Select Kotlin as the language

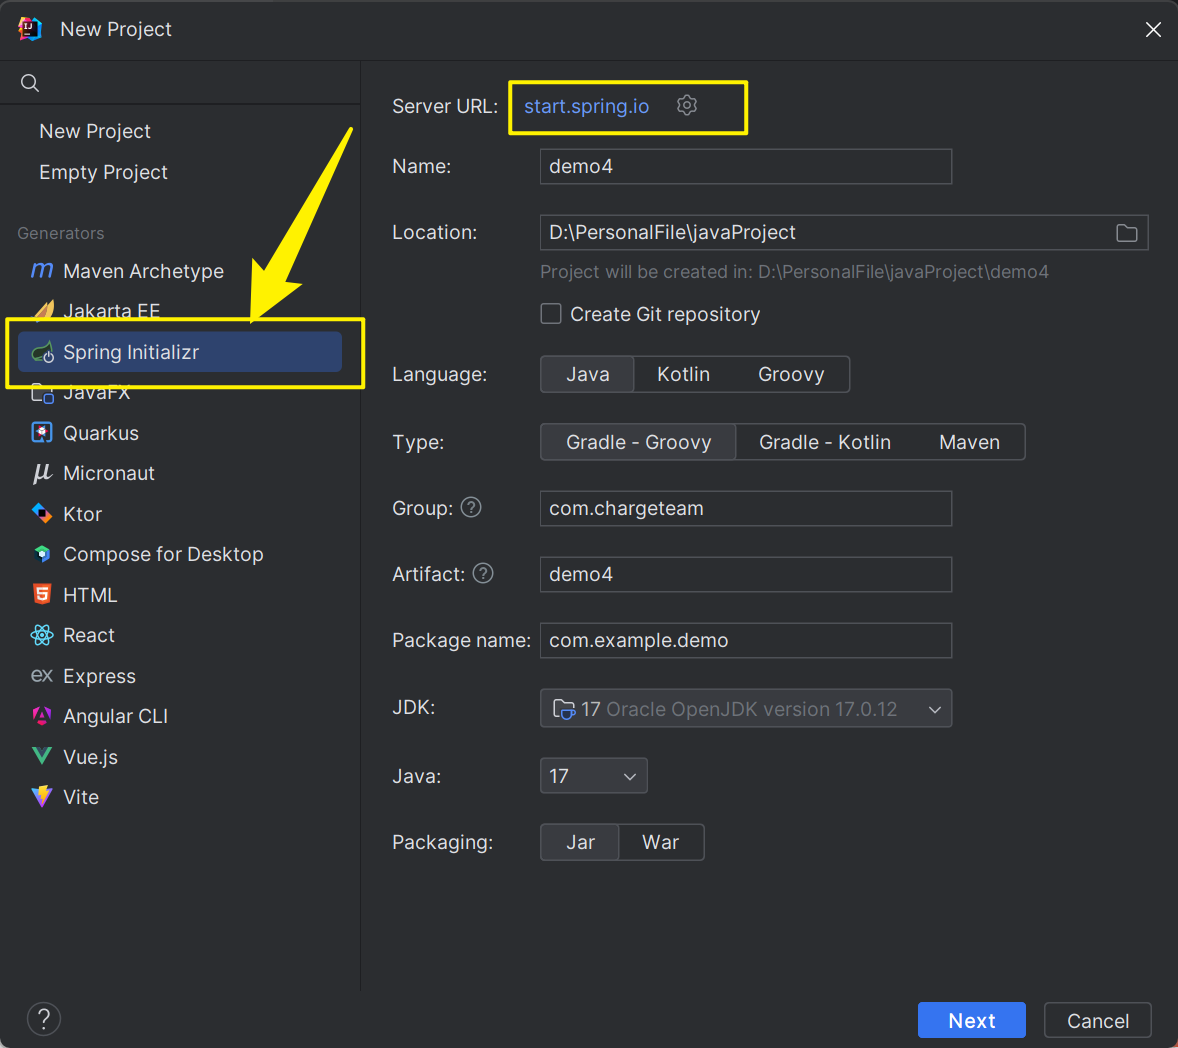683,374
